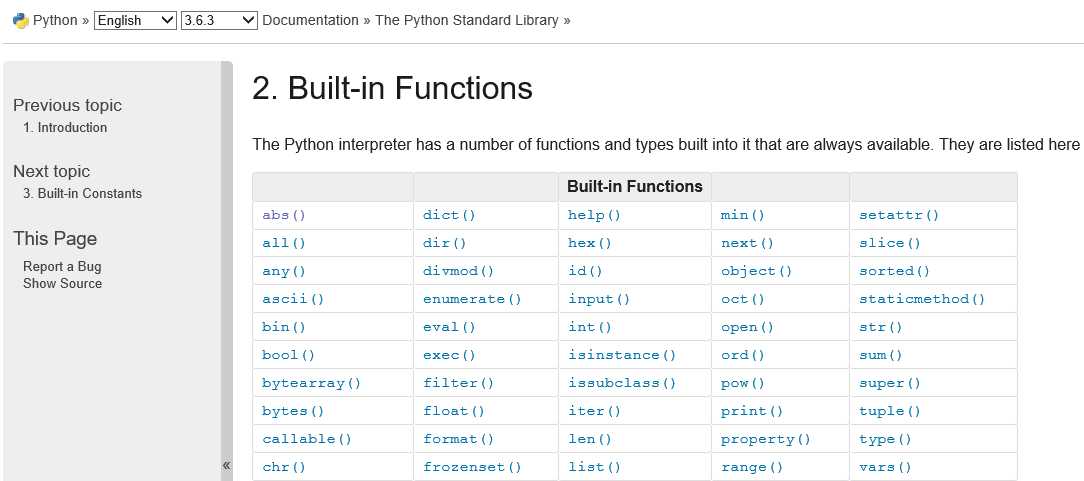Open the print() function link

751,411
